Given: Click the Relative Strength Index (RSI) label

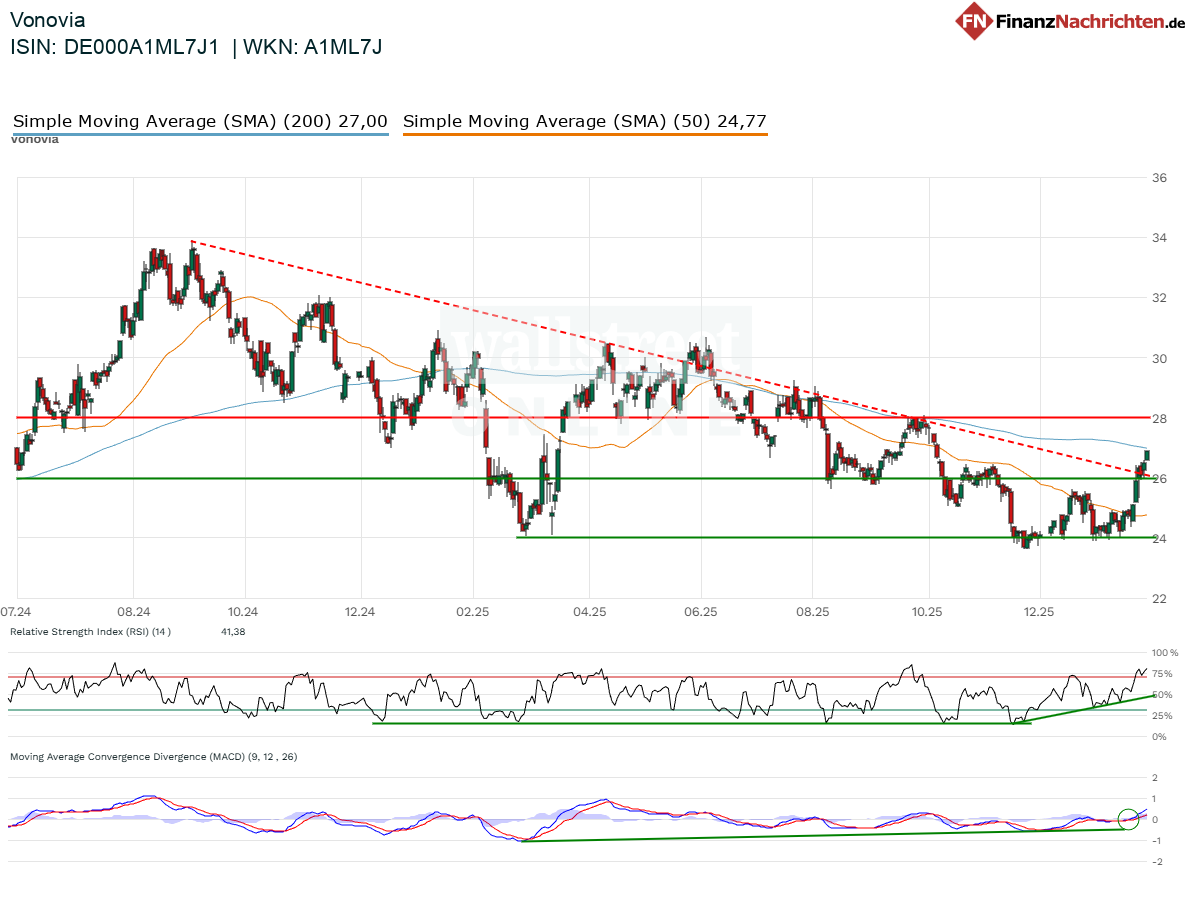Looking at the screenshot, I should click(90, 631).
